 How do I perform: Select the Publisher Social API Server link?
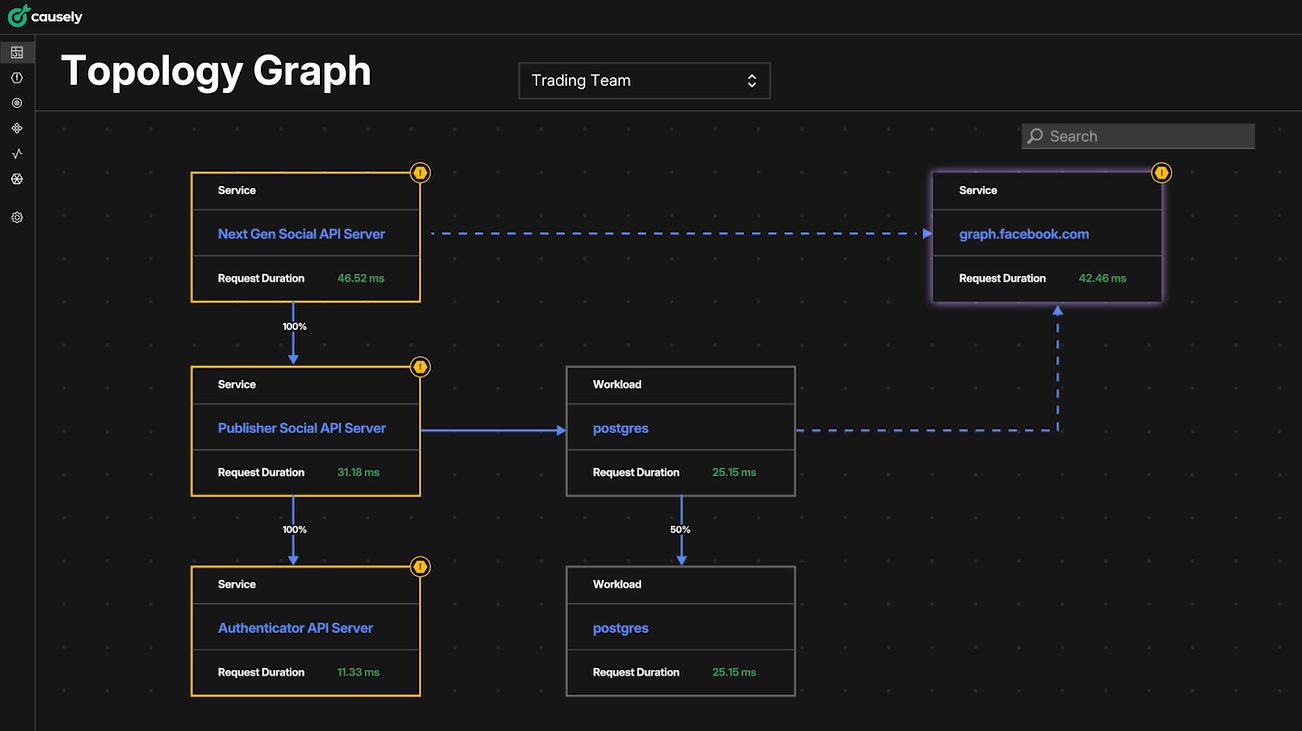302,427
